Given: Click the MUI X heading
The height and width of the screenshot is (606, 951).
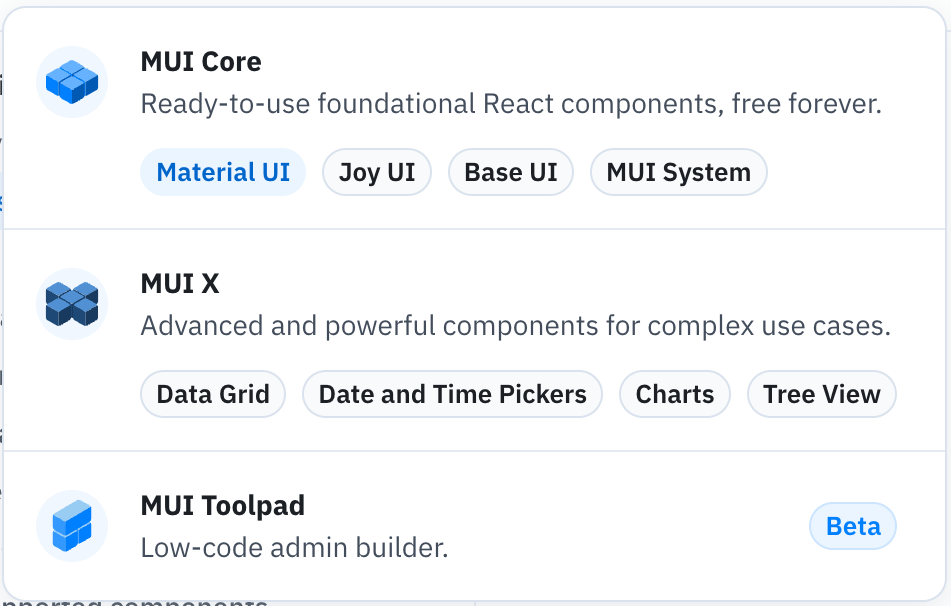Looking at the screenshot, I should [180, 284].
